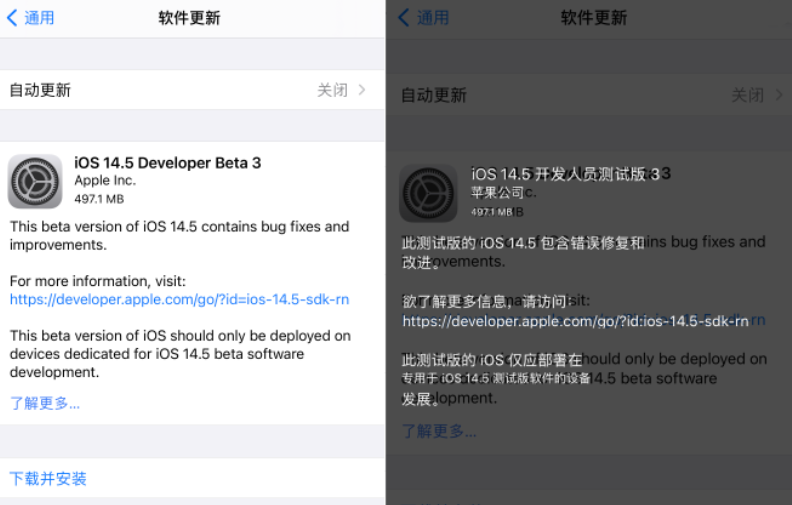Click 'For more information, visit:' text
Viewport: 792px width, 505px height.
click(x=97, y=281)
